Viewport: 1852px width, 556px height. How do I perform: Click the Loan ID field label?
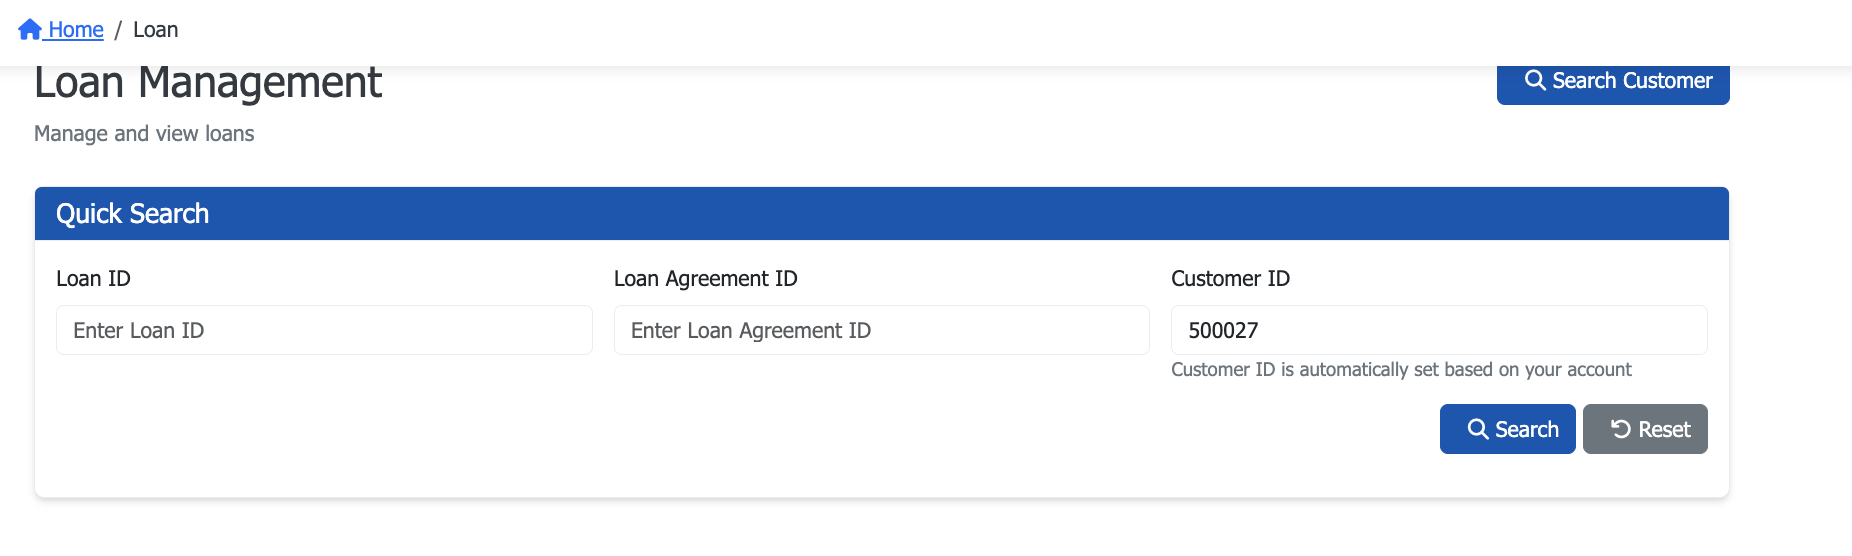pyautogui.click(x=93, y=279)
